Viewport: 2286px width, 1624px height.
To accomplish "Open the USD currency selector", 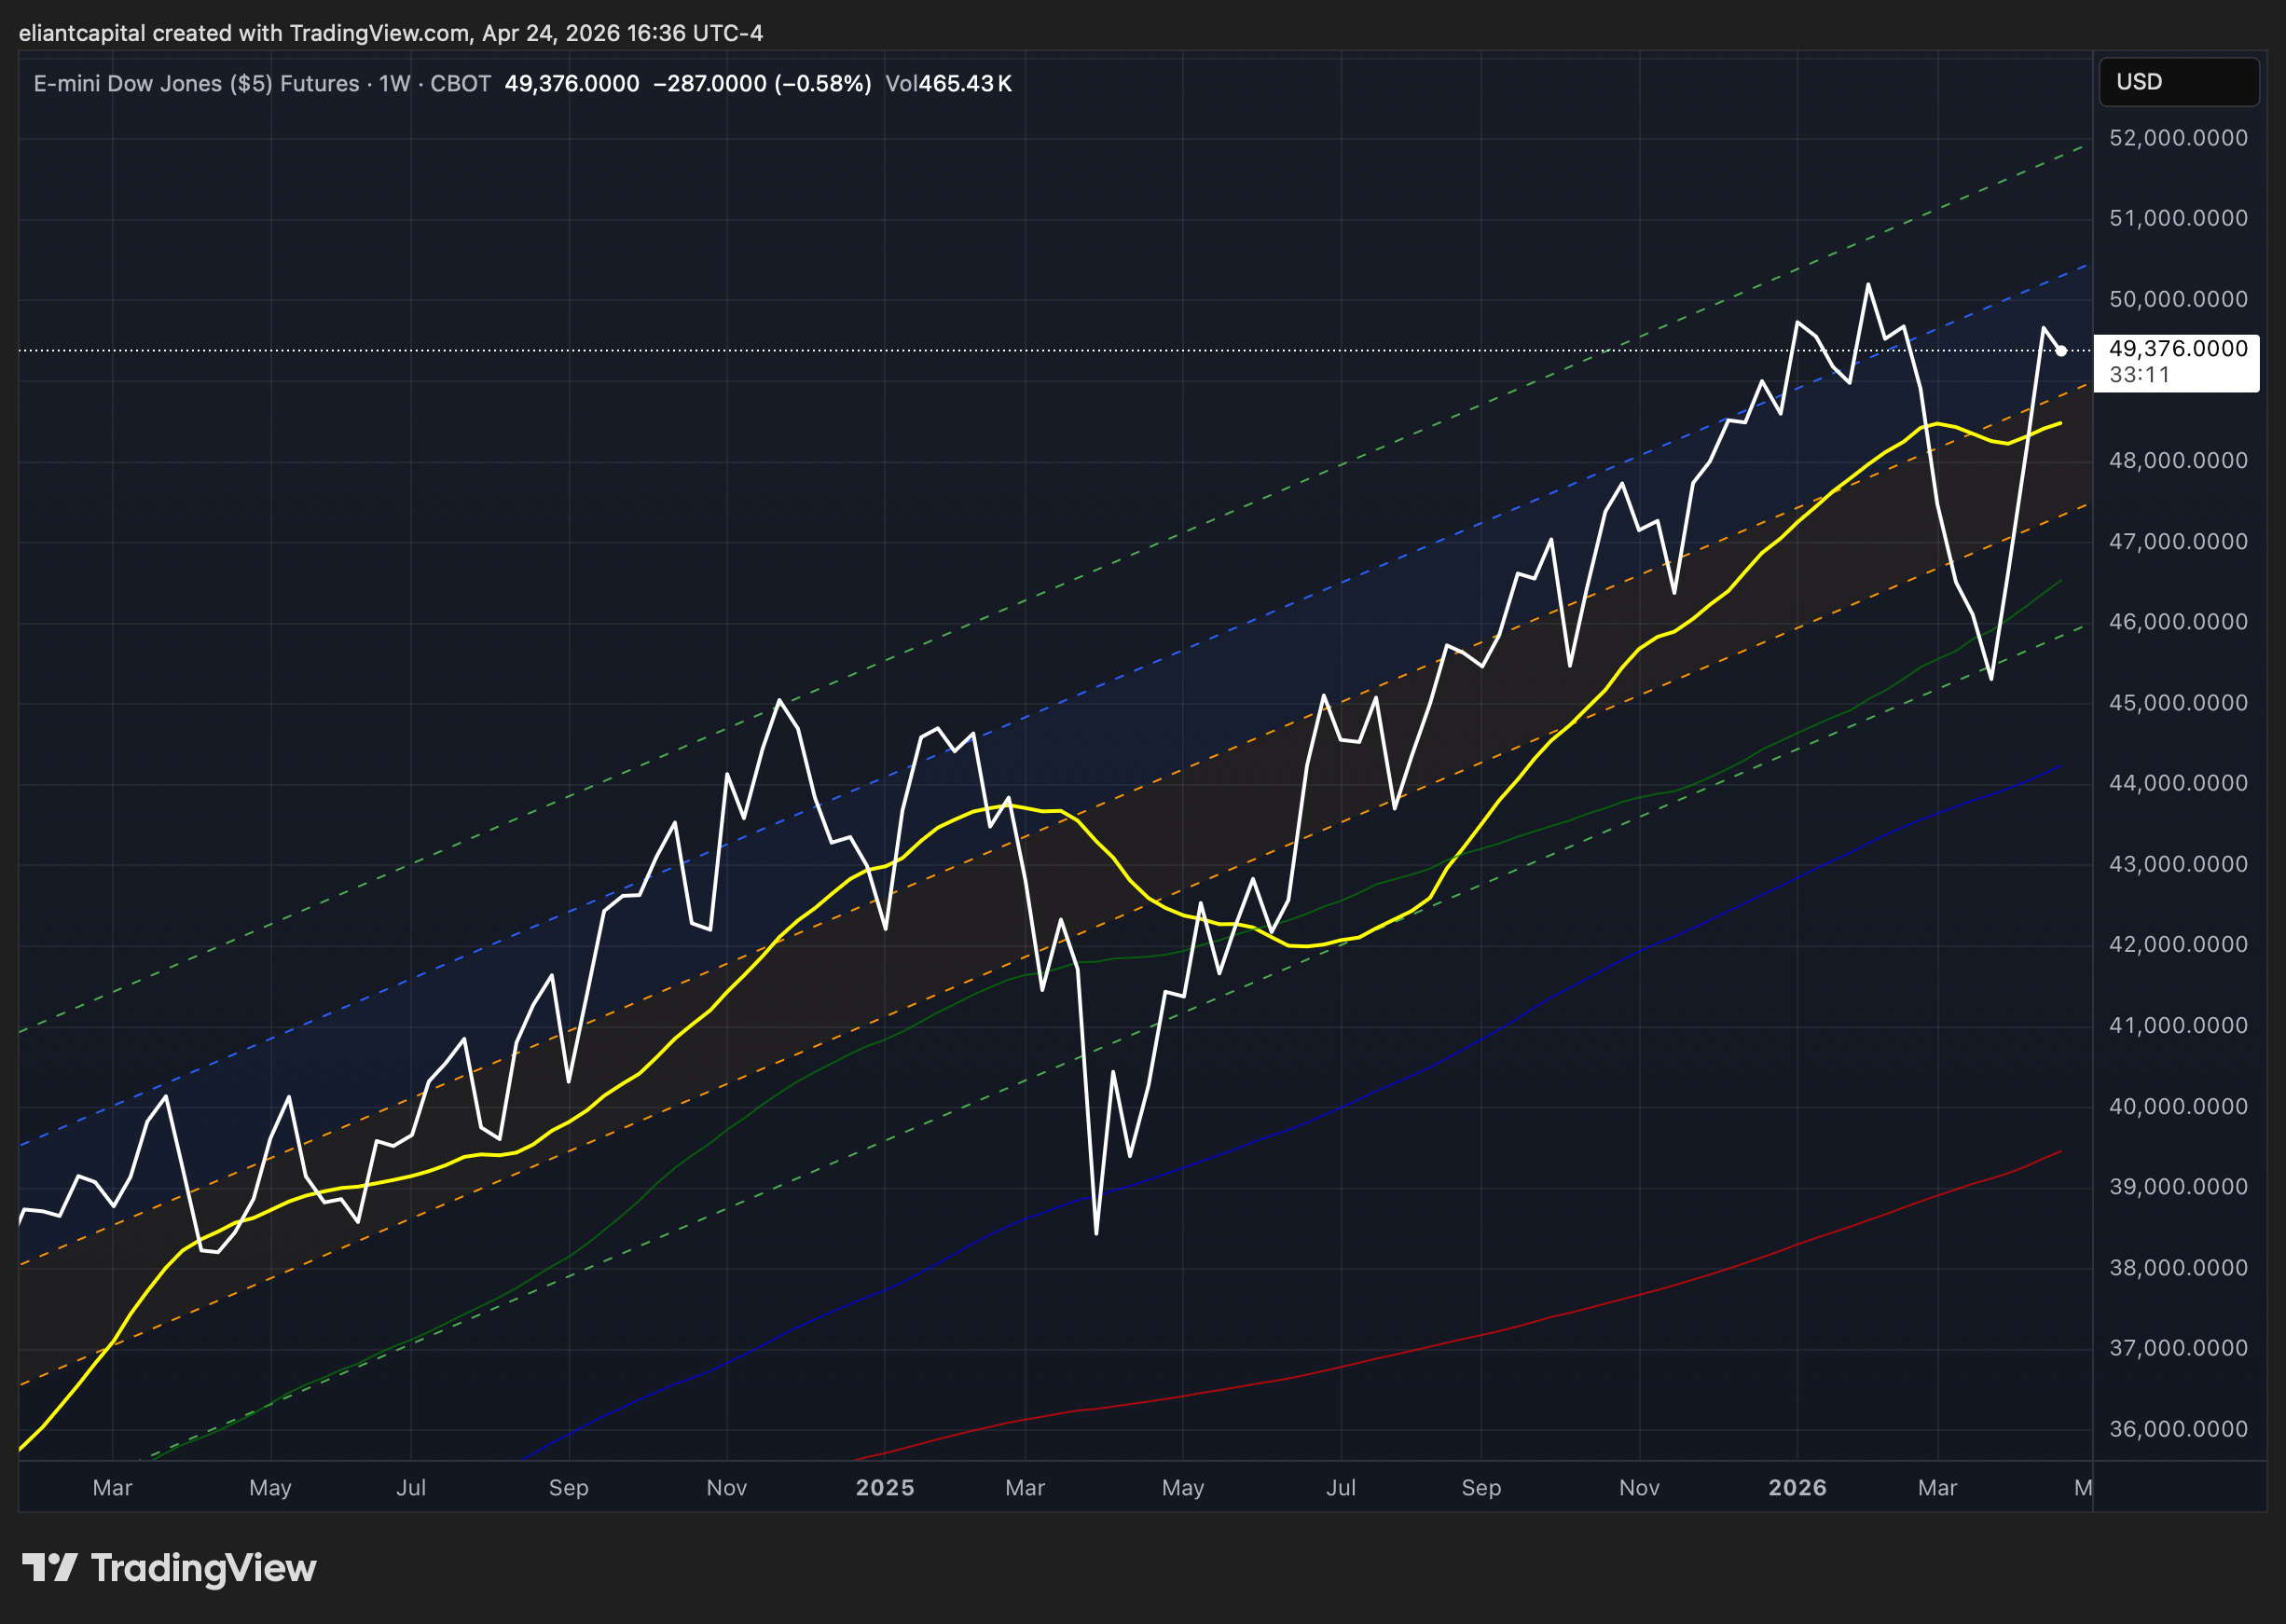I will point(2178,82).
